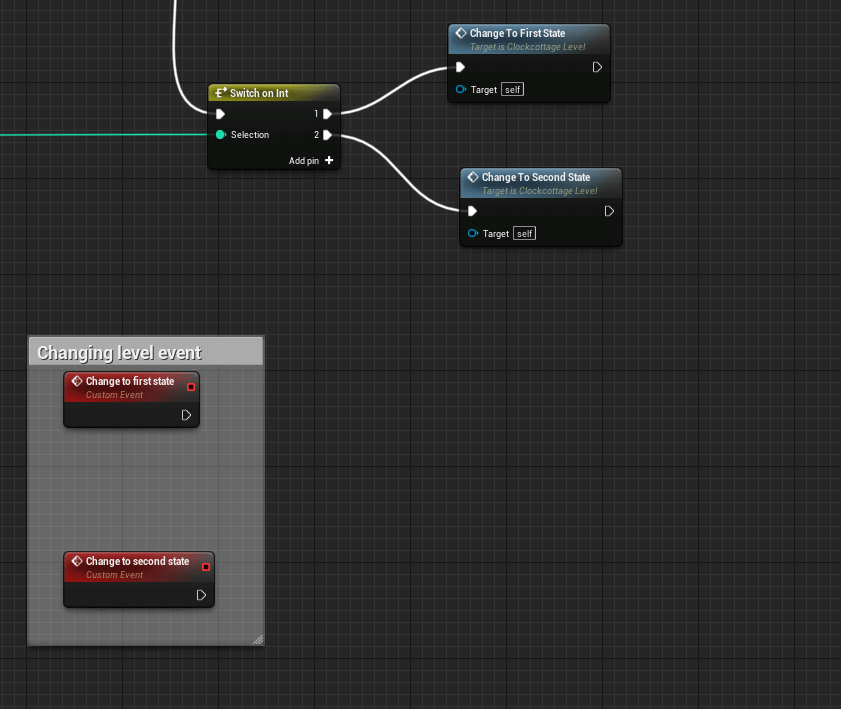
Task: Select Change To Second State node title
Action: tap(536, 177)
